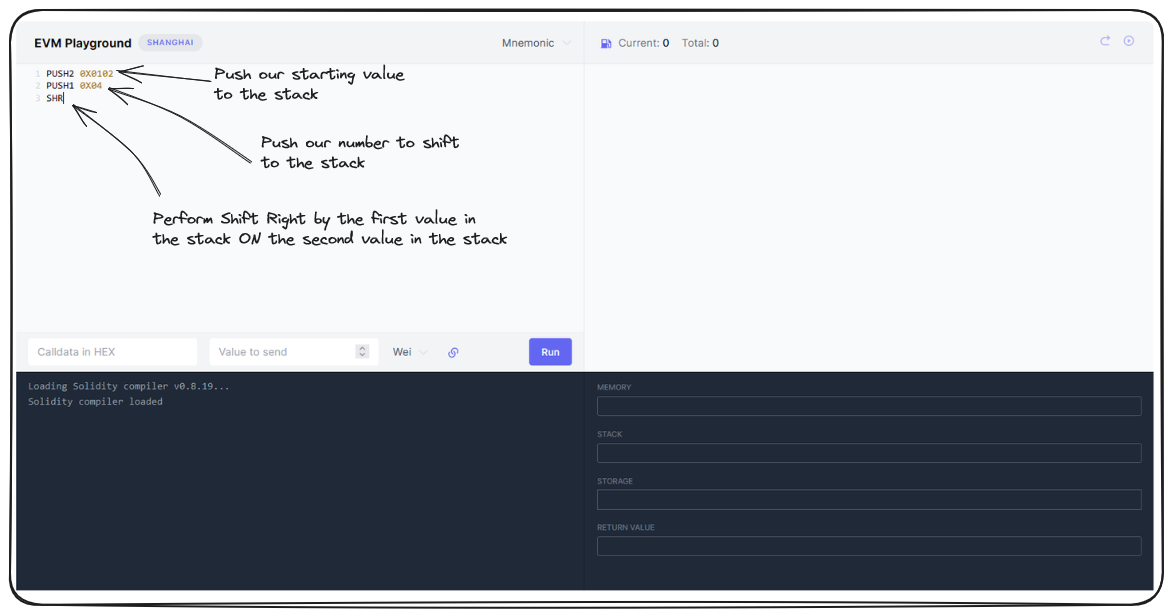This screenshot has width=1172, height=614.
Task: Click the PUSH1 0x04 code line
Action: coord(74,86)
